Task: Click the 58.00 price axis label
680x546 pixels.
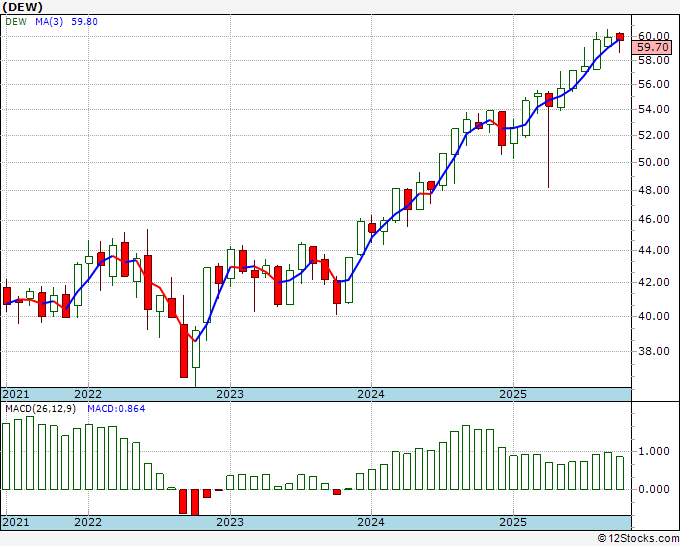Action: [654, 60]
